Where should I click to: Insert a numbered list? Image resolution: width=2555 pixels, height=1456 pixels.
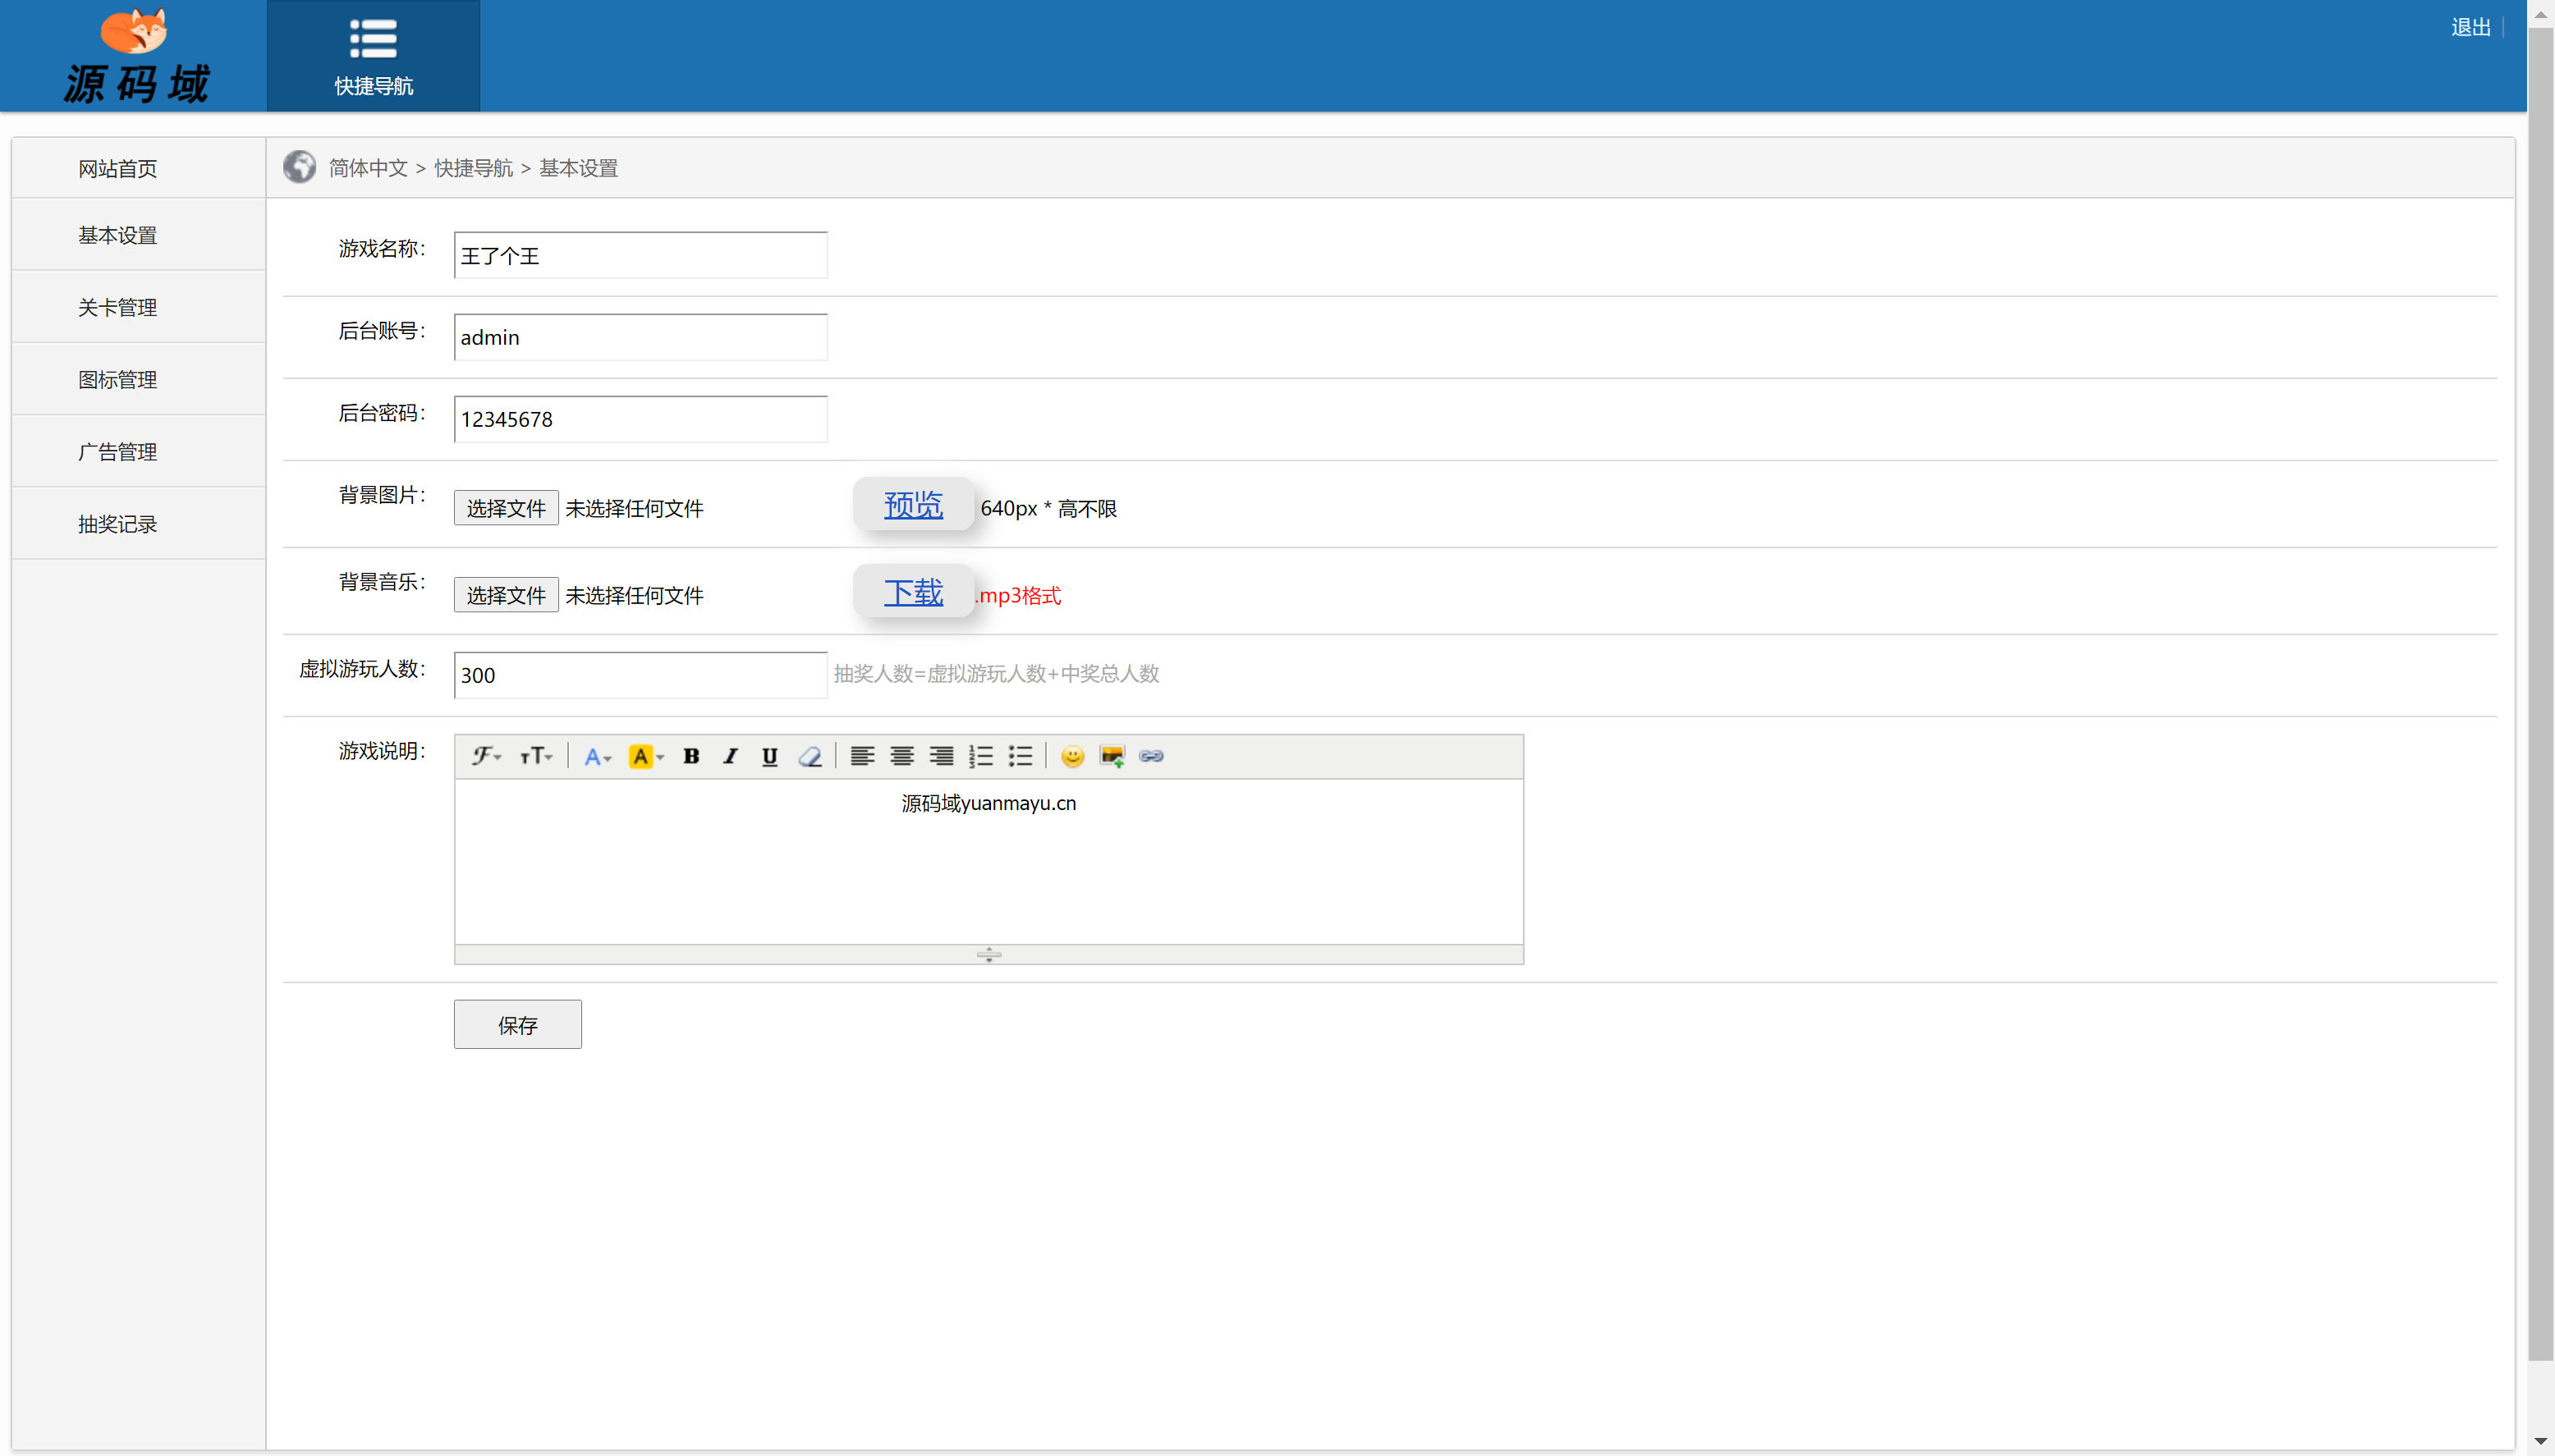tap(980, 756)
